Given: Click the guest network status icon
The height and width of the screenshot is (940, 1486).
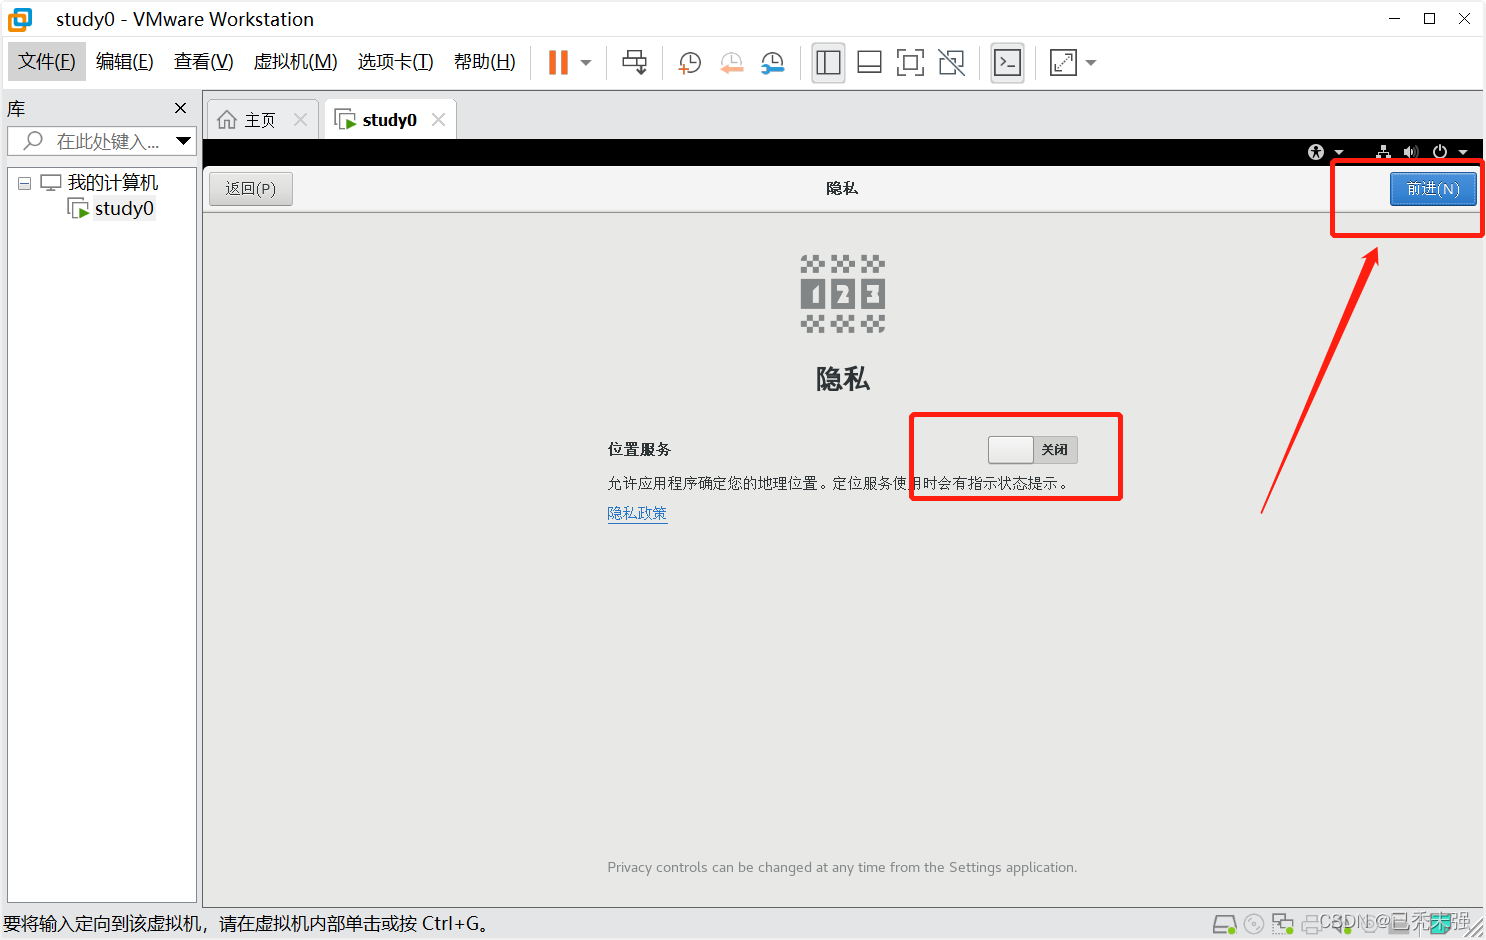Looking at the screenshot, I should click(1383, 152).
